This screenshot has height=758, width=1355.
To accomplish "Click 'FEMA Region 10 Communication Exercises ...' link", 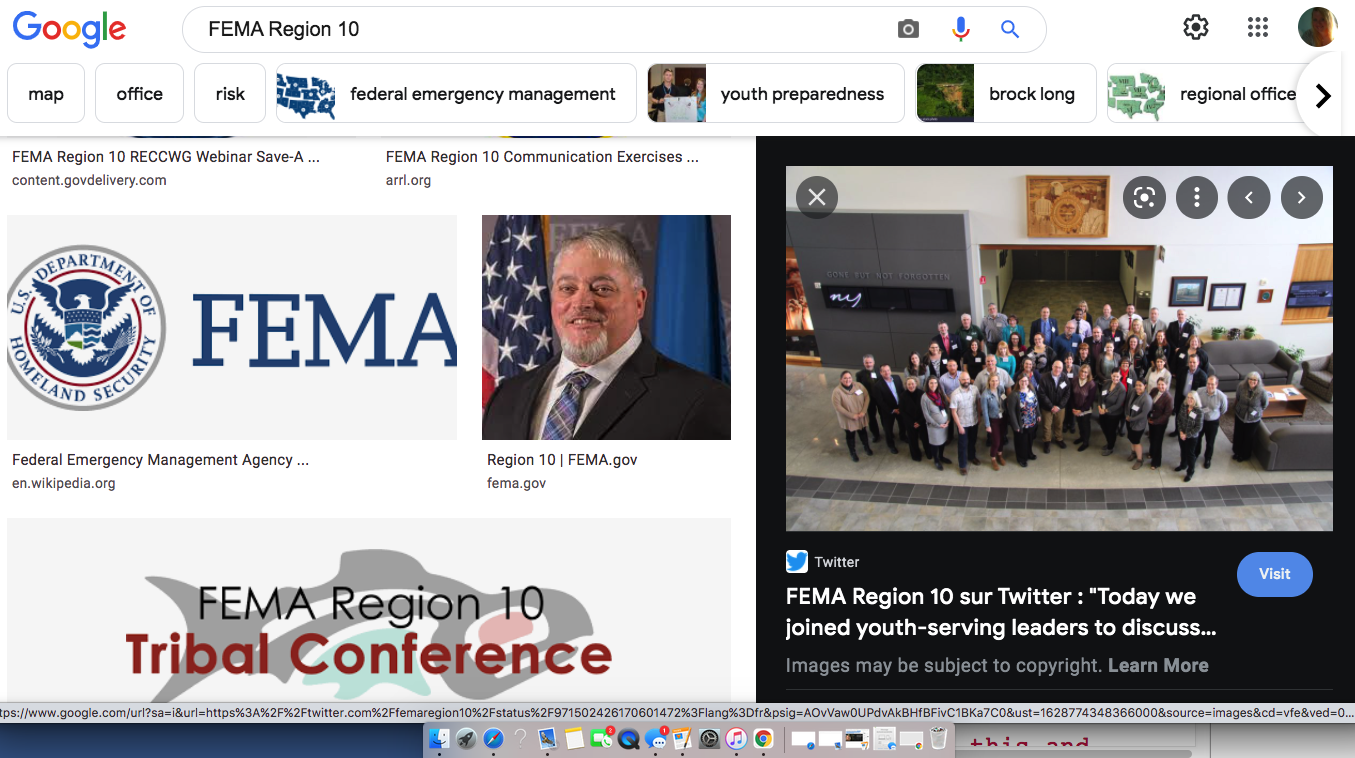I will point(542,157).
